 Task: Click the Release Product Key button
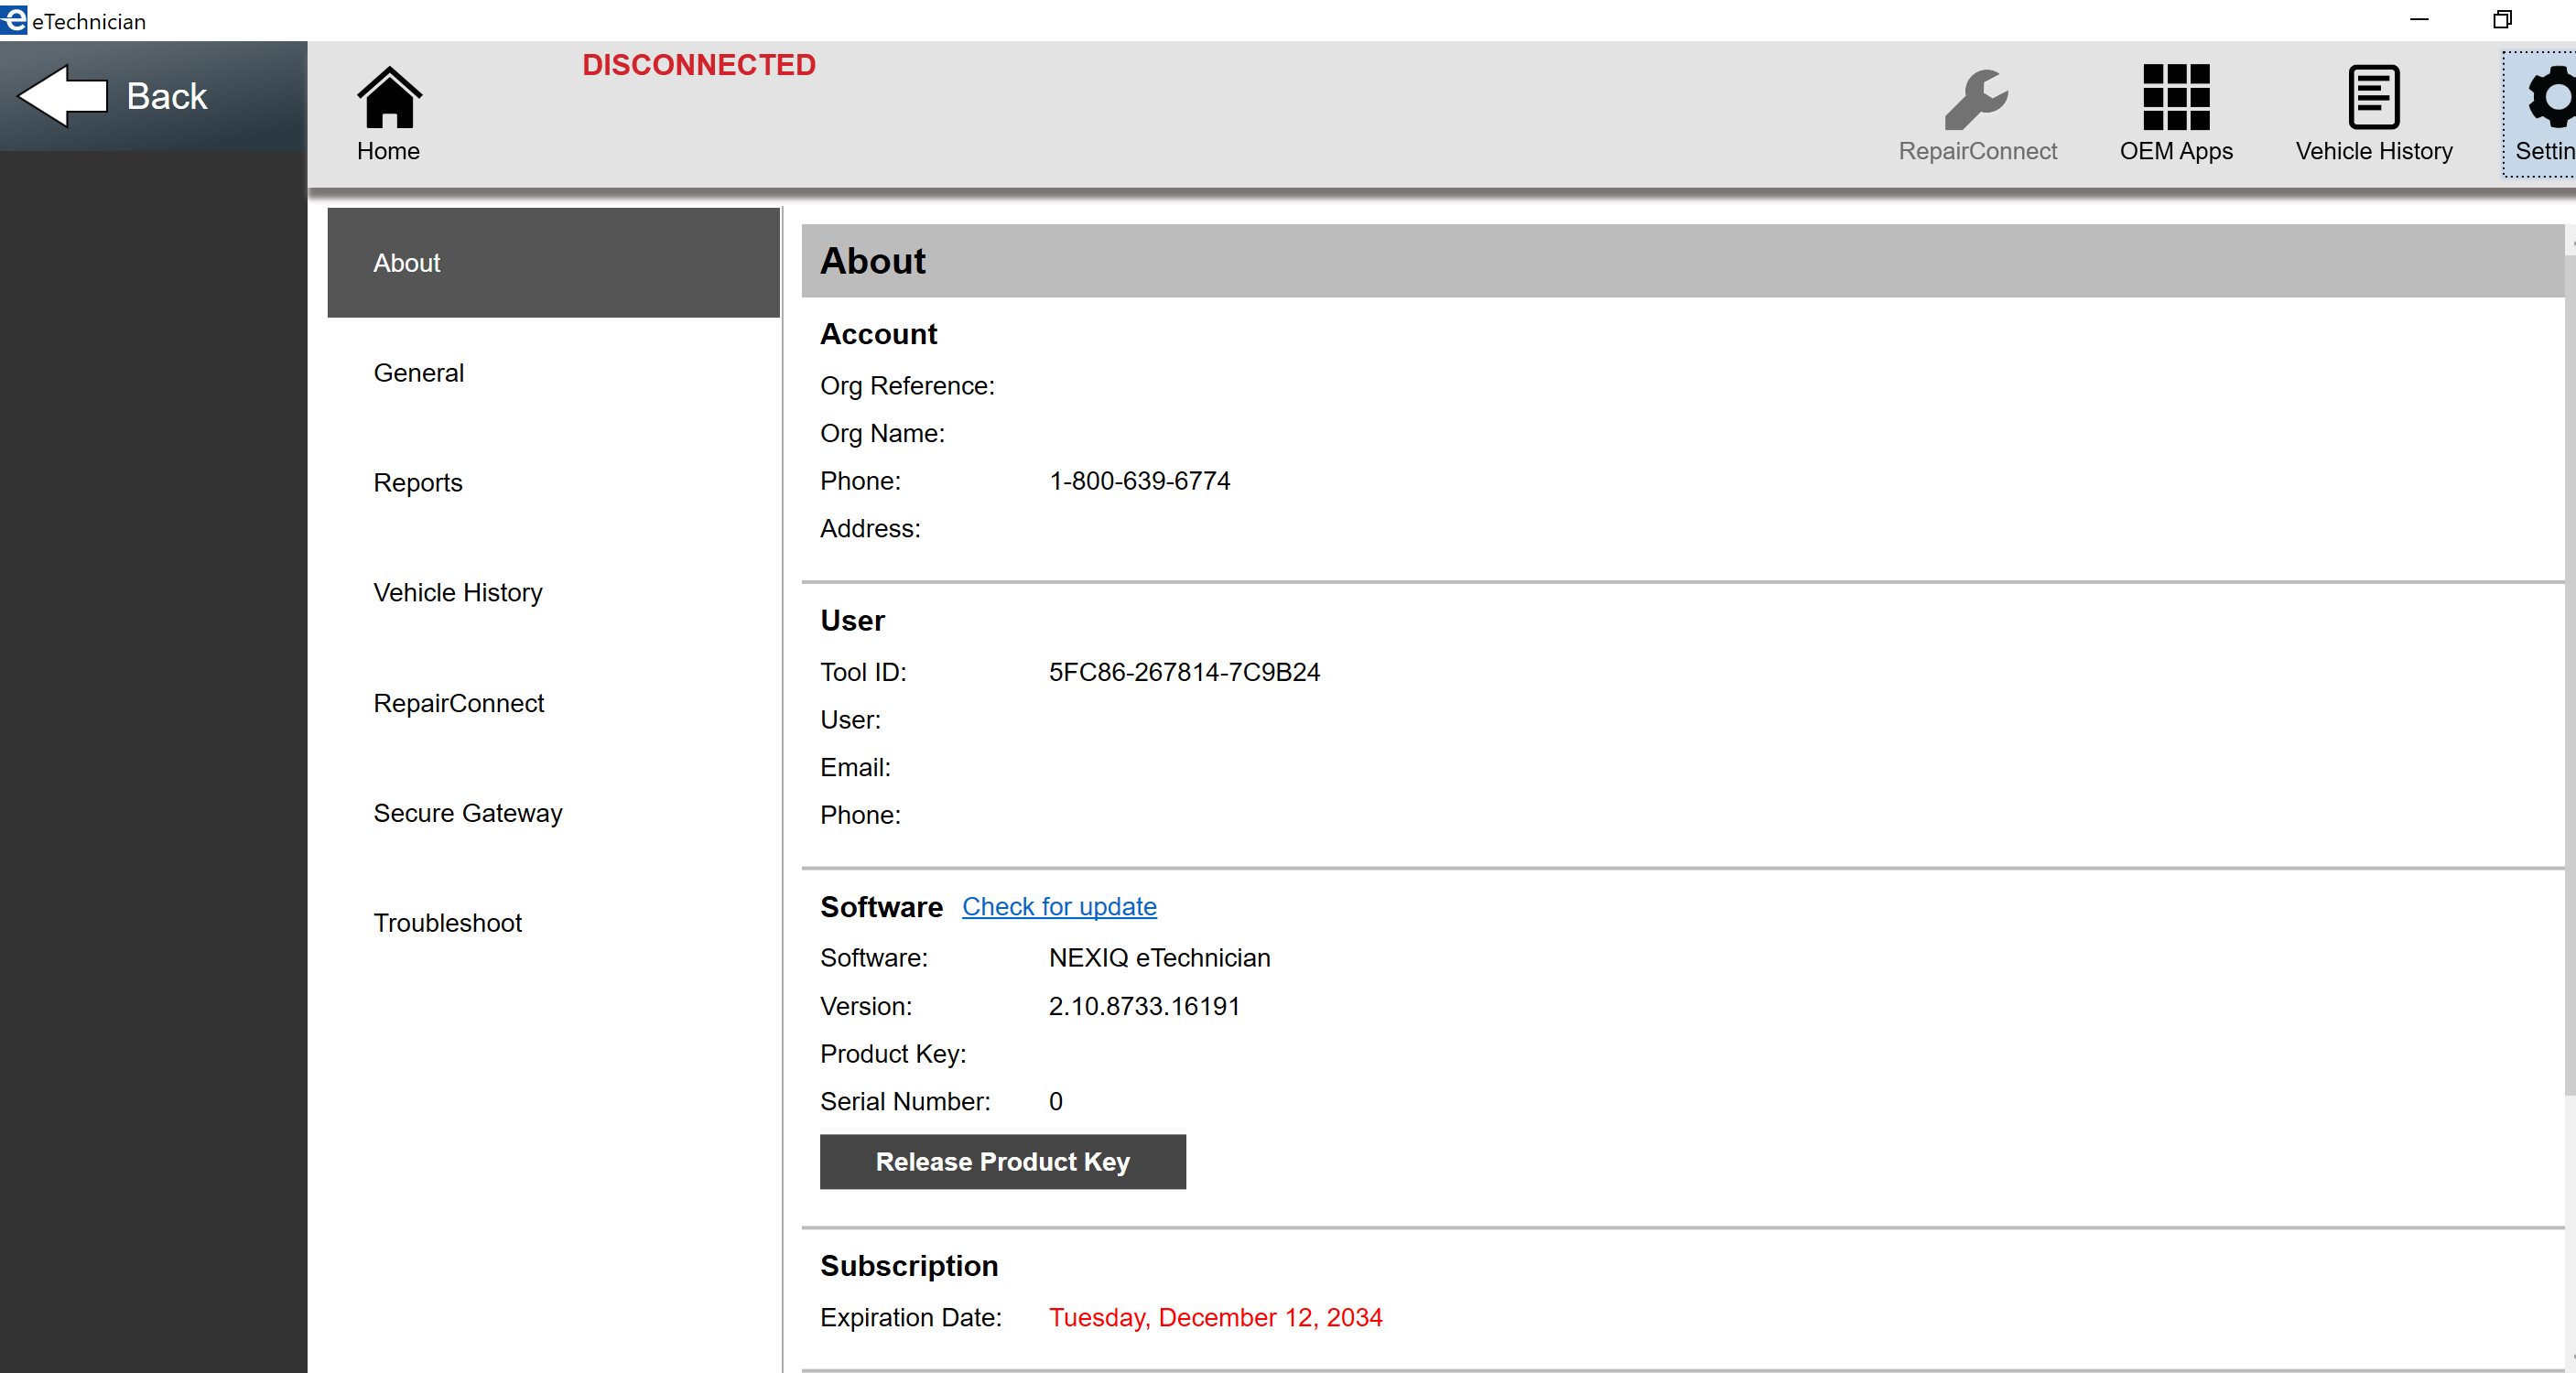1002,1161
